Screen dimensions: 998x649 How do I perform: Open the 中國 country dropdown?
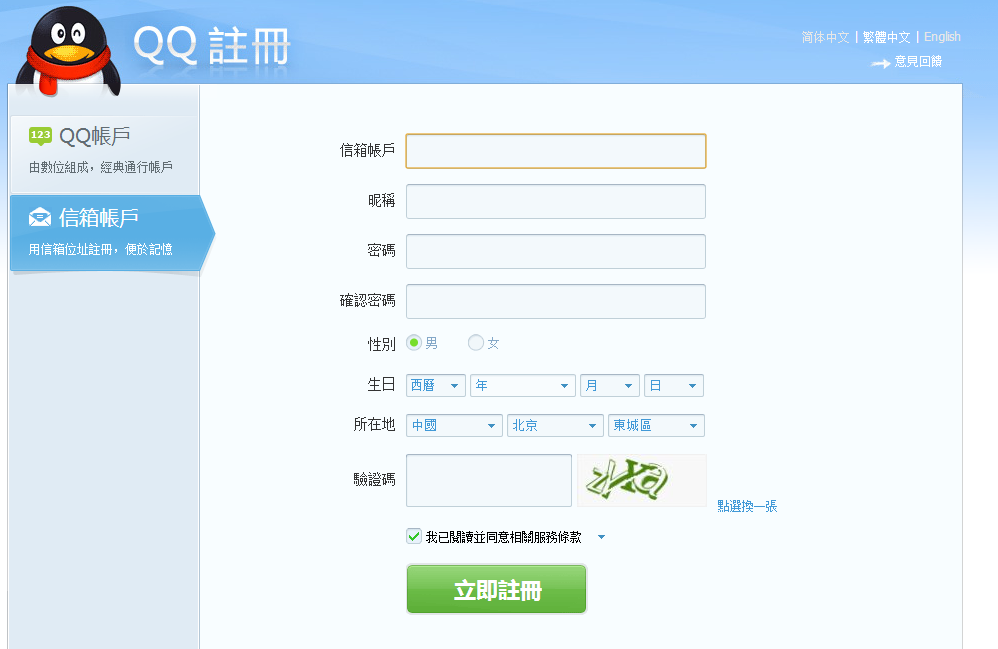454,426
